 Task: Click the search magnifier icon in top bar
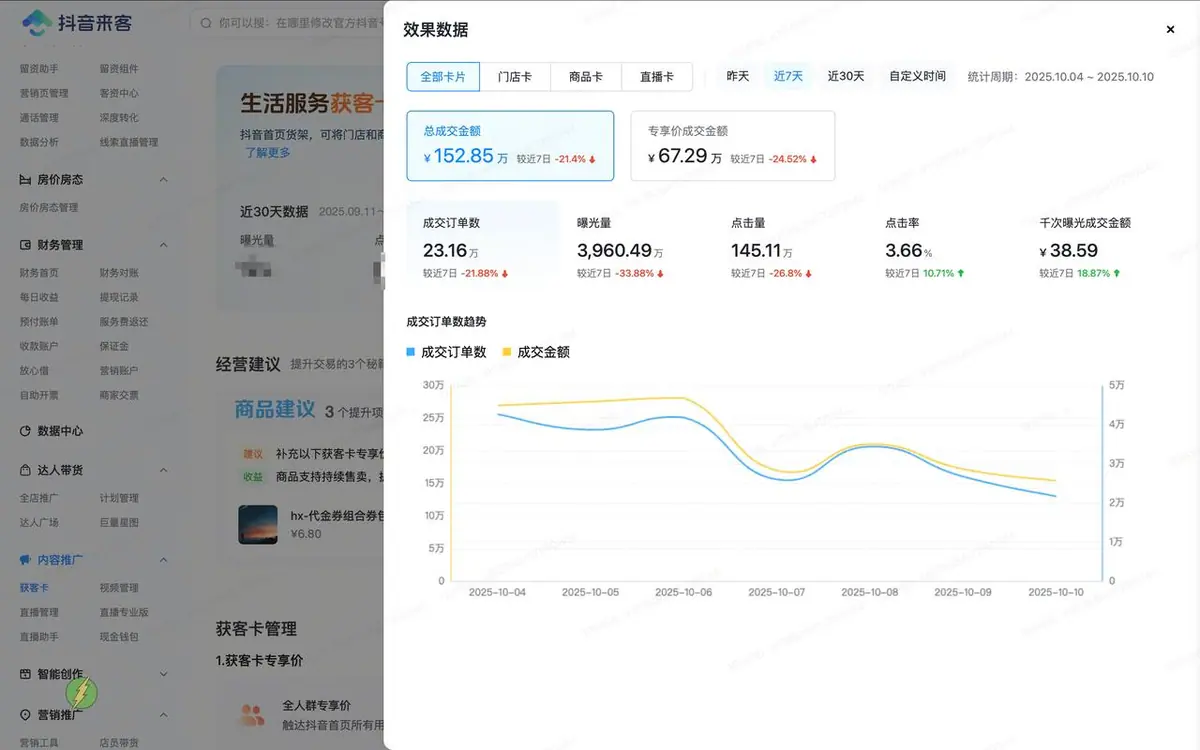click(205, 22)
